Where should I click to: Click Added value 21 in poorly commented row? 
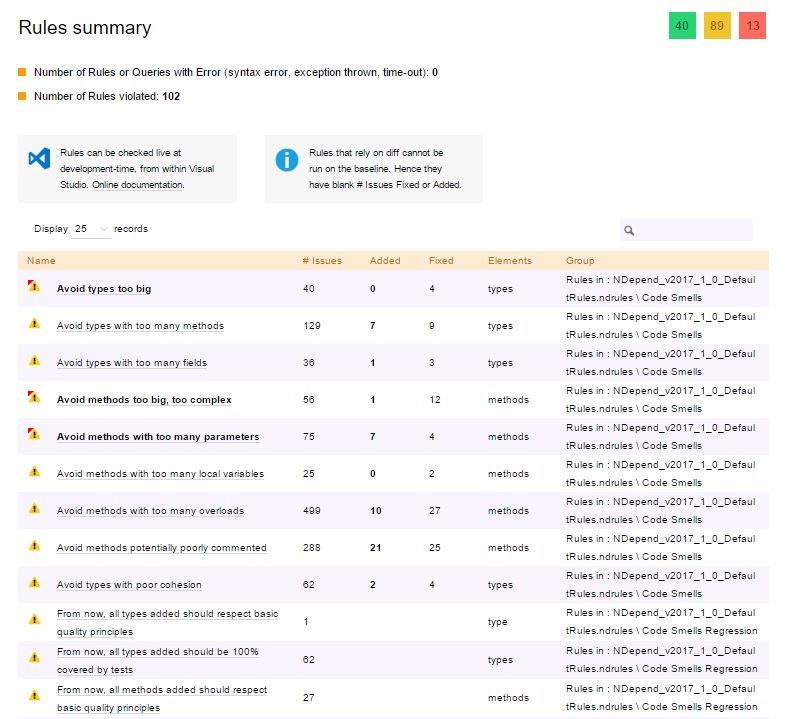[x=375, y=548]
